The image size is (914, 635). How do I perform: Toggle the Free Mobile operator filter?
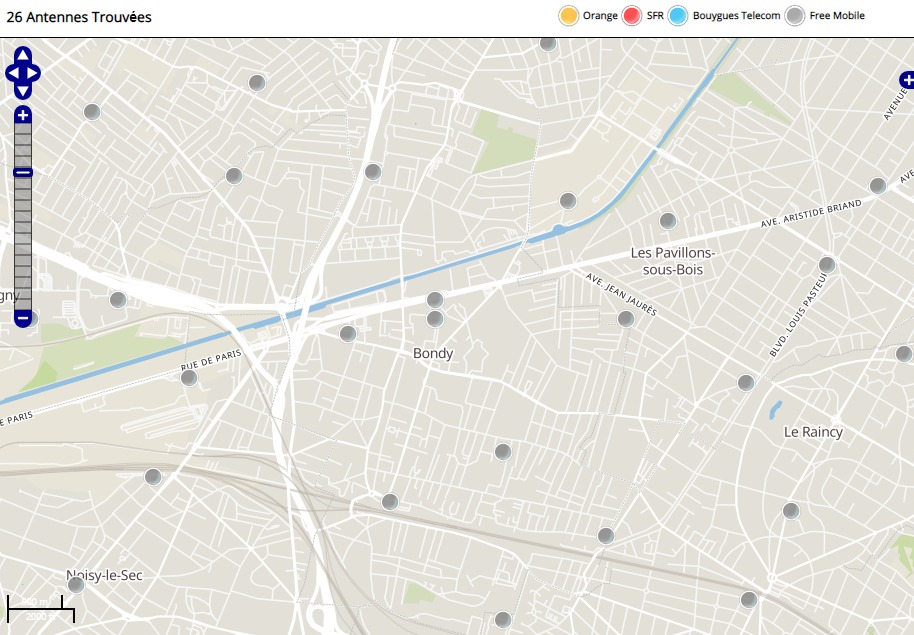pos(795,16)
